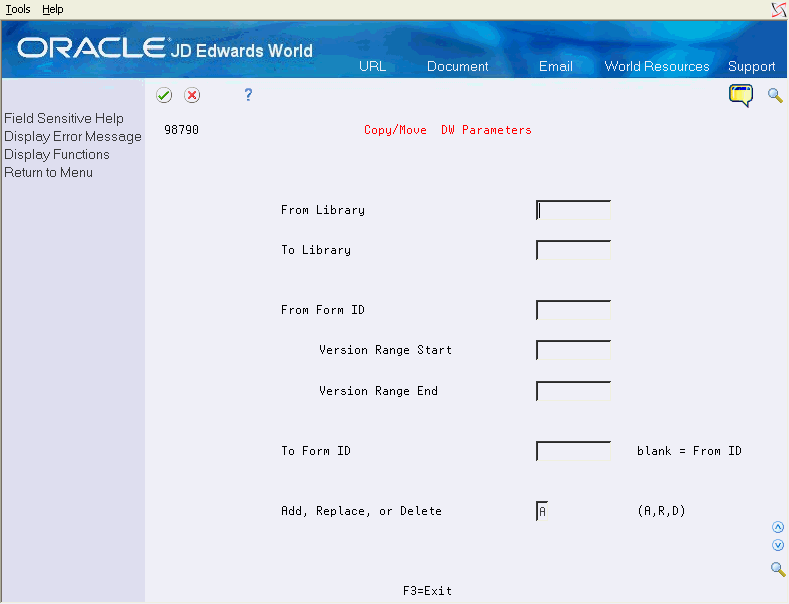Open the yellow speech bubble icon
The image size is (789, 604).
pyautogui.click(x=741, y=95)
